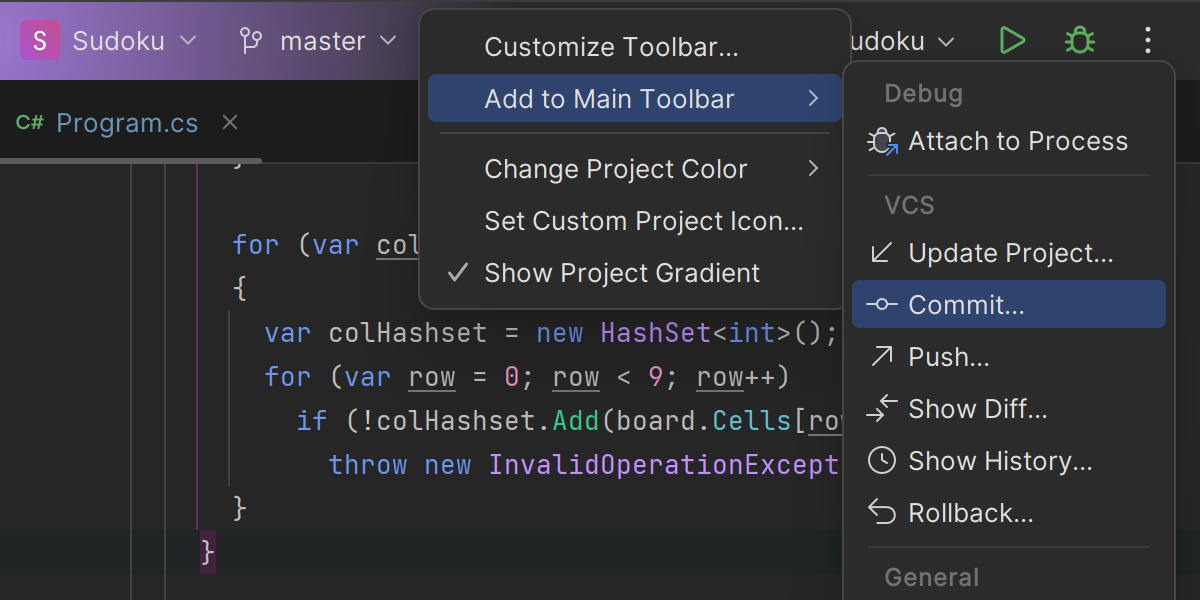The image size is (1200, 600).
Task: Click the Update Project arrow icon
Action: click(881, 253)
